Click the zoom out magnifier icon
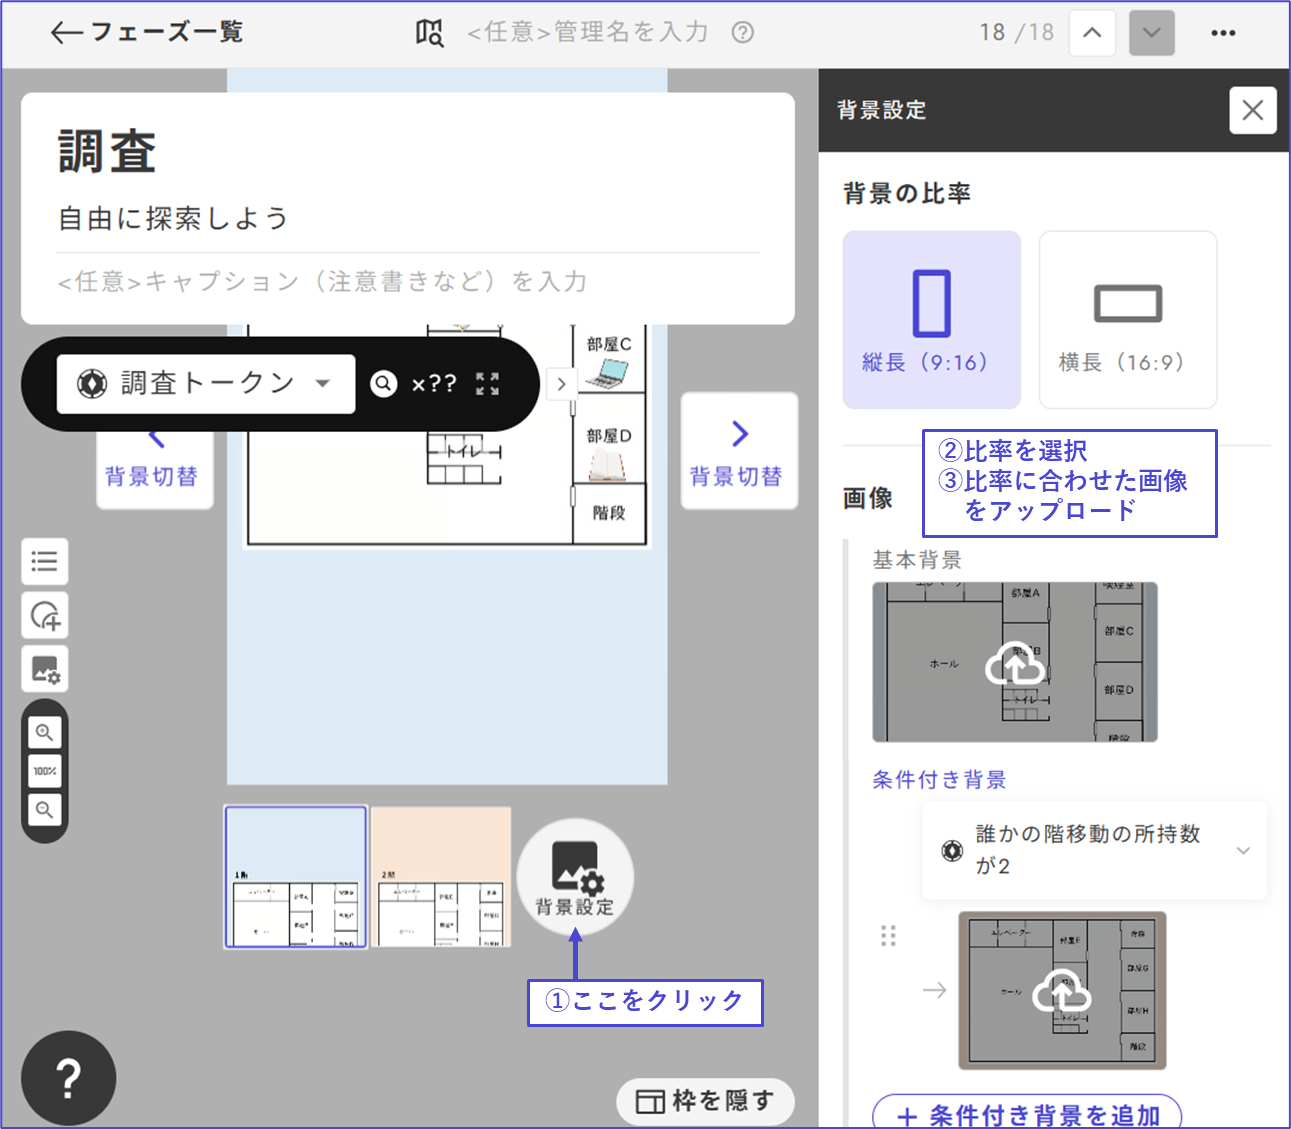 (x=44, y=809)
